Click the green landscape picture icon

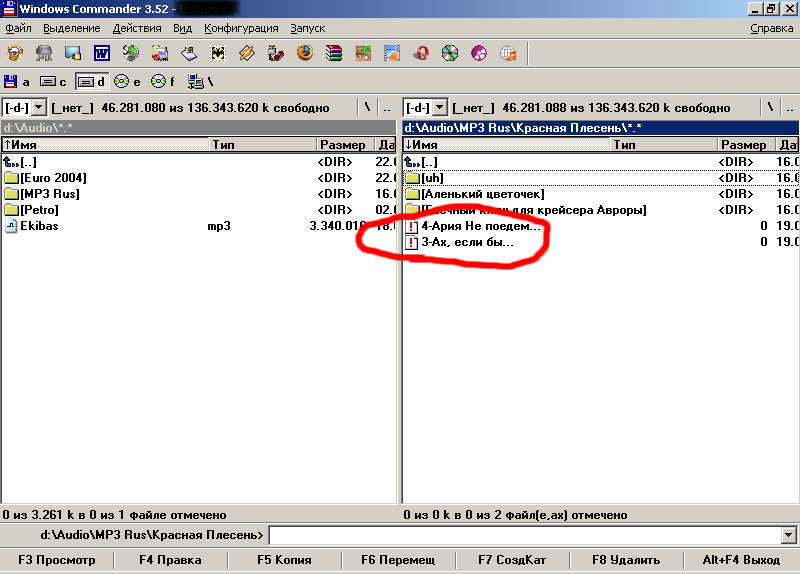point(363,53)
